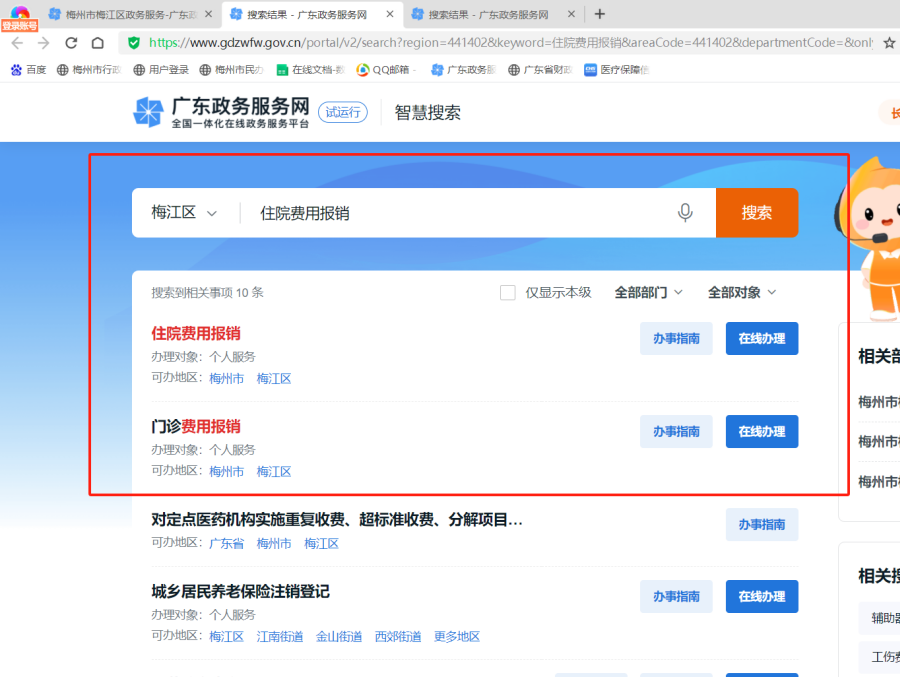Open the 医疗保障 bookmark
The image size is (900, 677).
click(617, 69)
